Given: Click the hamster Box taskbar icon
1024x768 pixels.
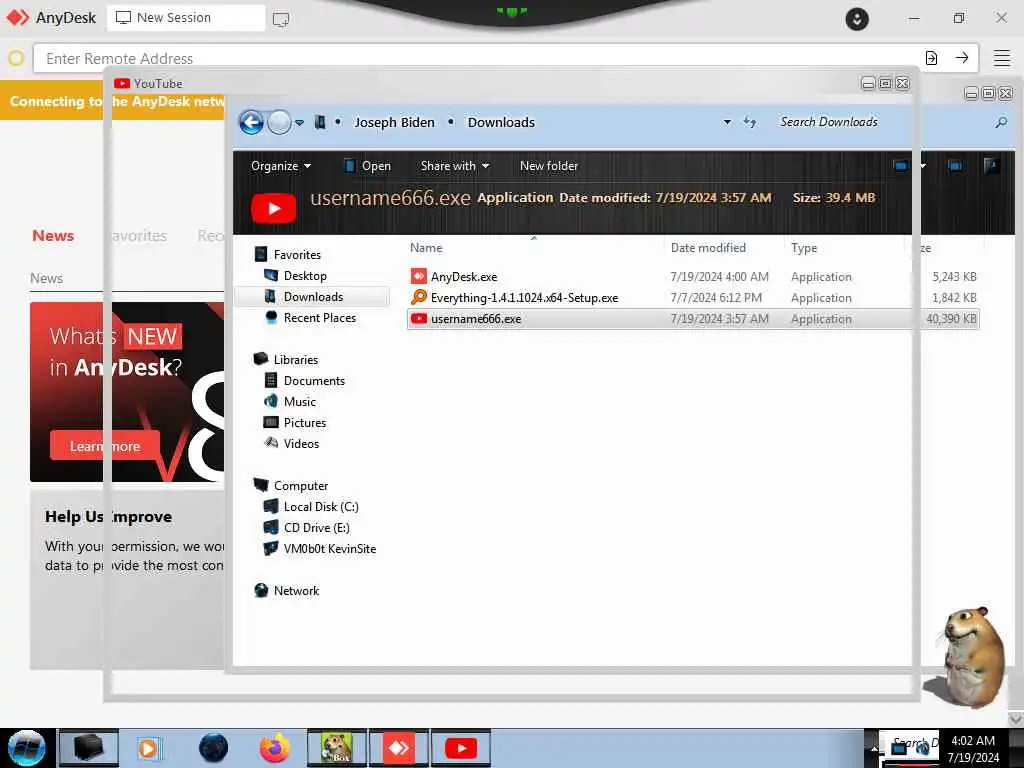Looking at the screenshot, I should tap(336, 748).
